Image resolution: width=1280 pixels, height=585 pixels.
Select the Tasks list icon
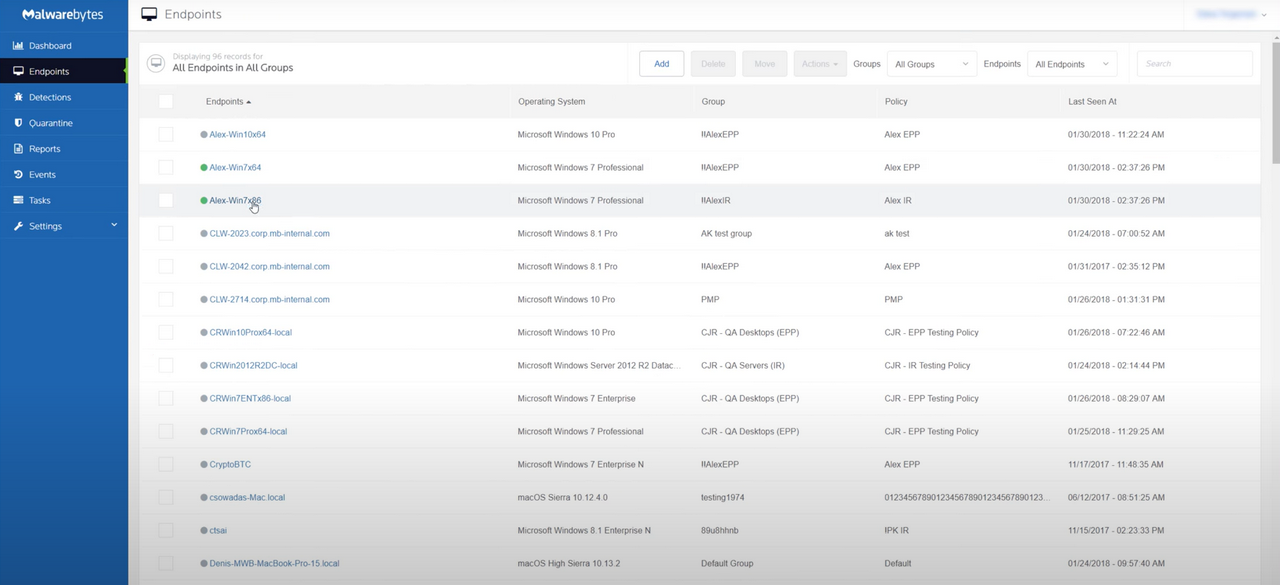tap(20, 200)
